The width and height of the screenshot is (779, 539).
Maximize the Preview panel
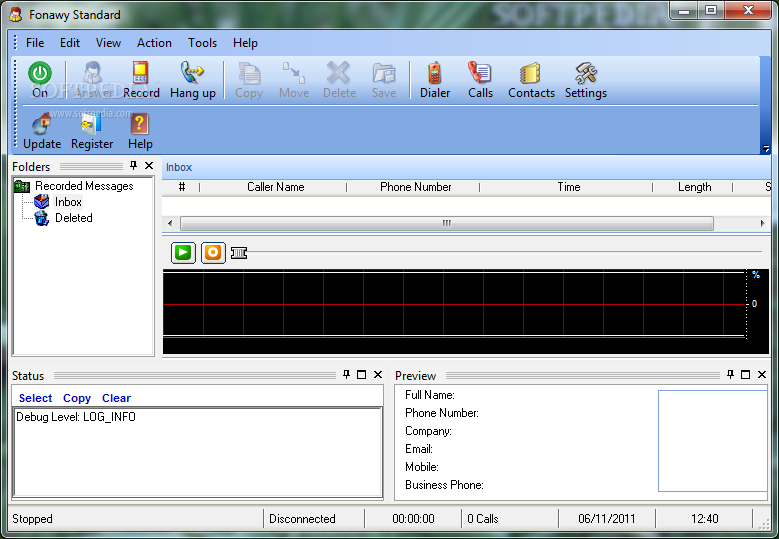tap(746, 375)
